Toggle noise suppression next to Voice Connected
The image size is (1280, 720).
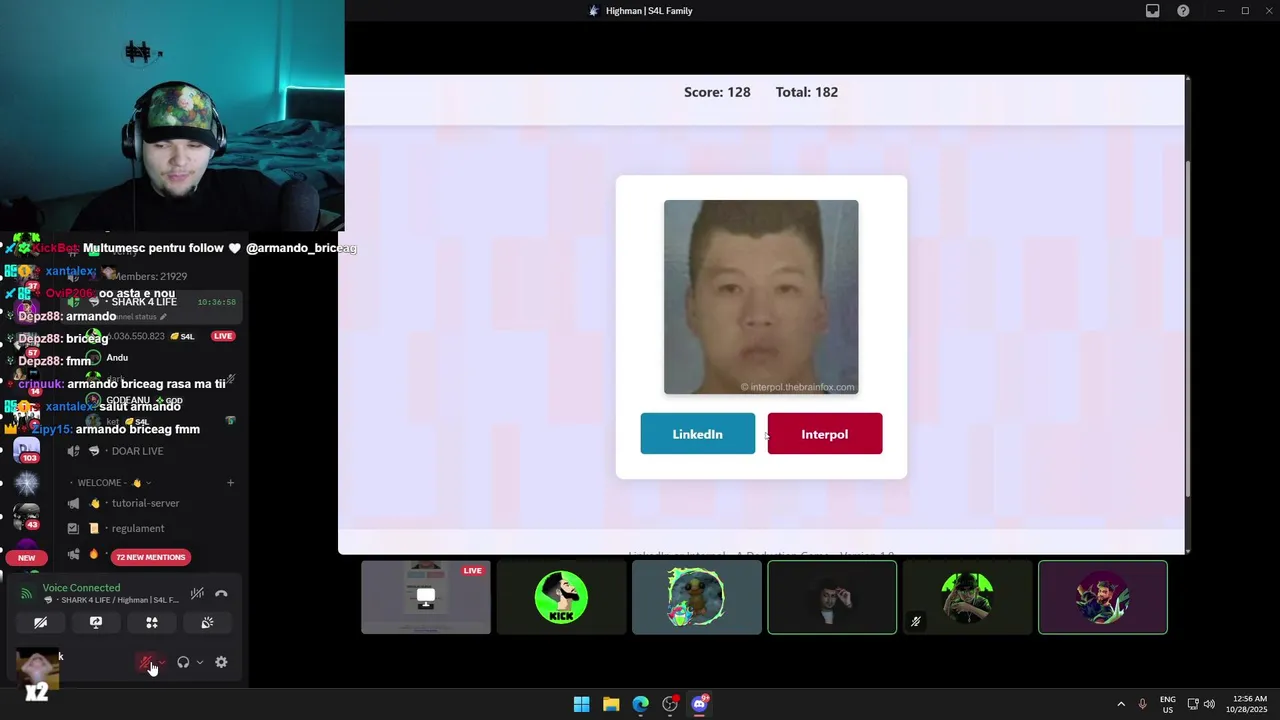pos(197,594)
